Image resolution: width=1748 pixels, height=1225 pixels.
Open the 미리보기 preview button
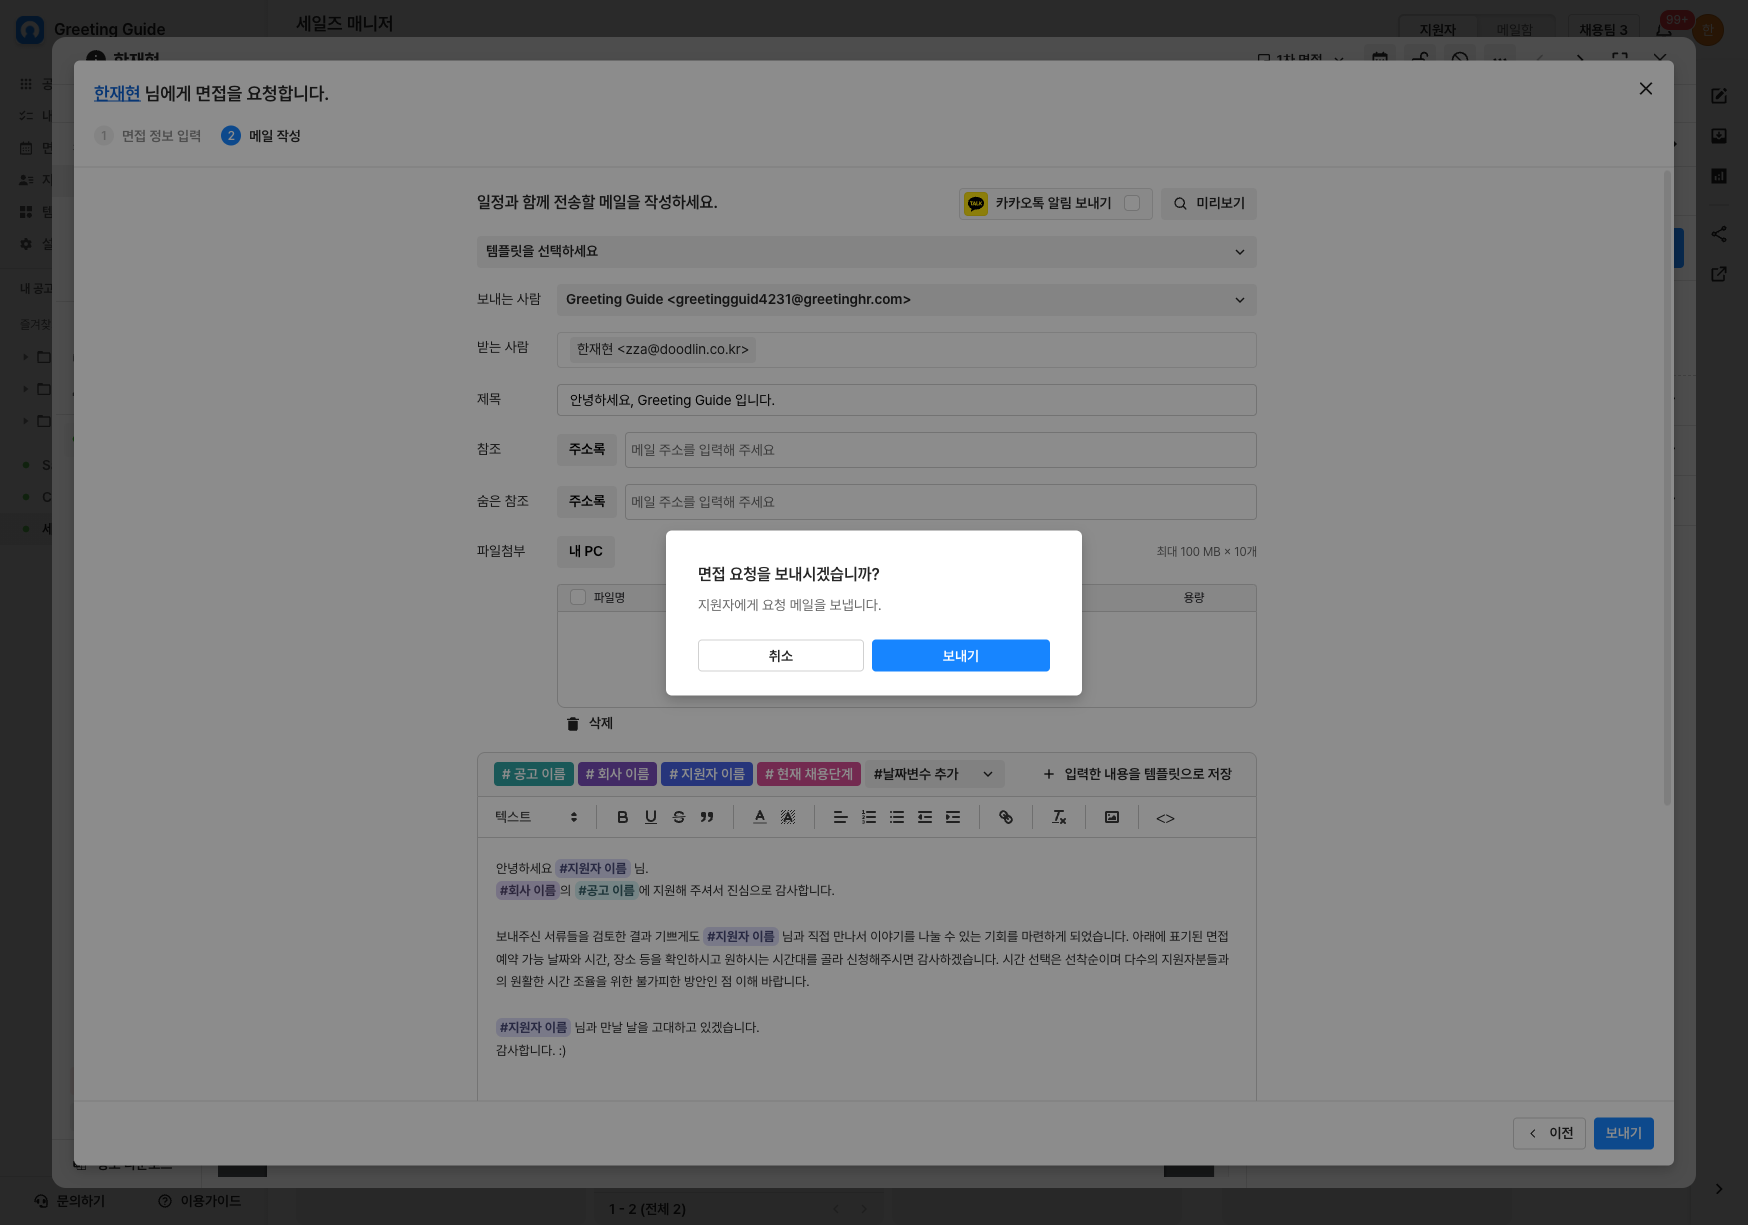click(x=1209, y=204)
